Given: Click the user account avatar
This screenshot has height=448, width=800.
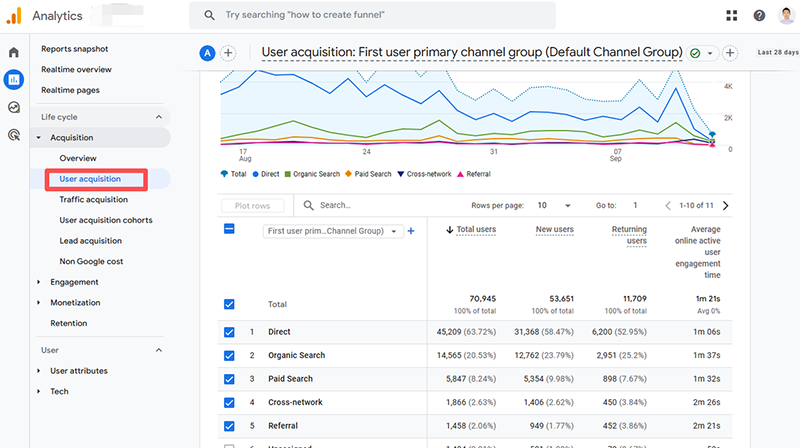Looking at the screenshot, I should pos(786,15).
